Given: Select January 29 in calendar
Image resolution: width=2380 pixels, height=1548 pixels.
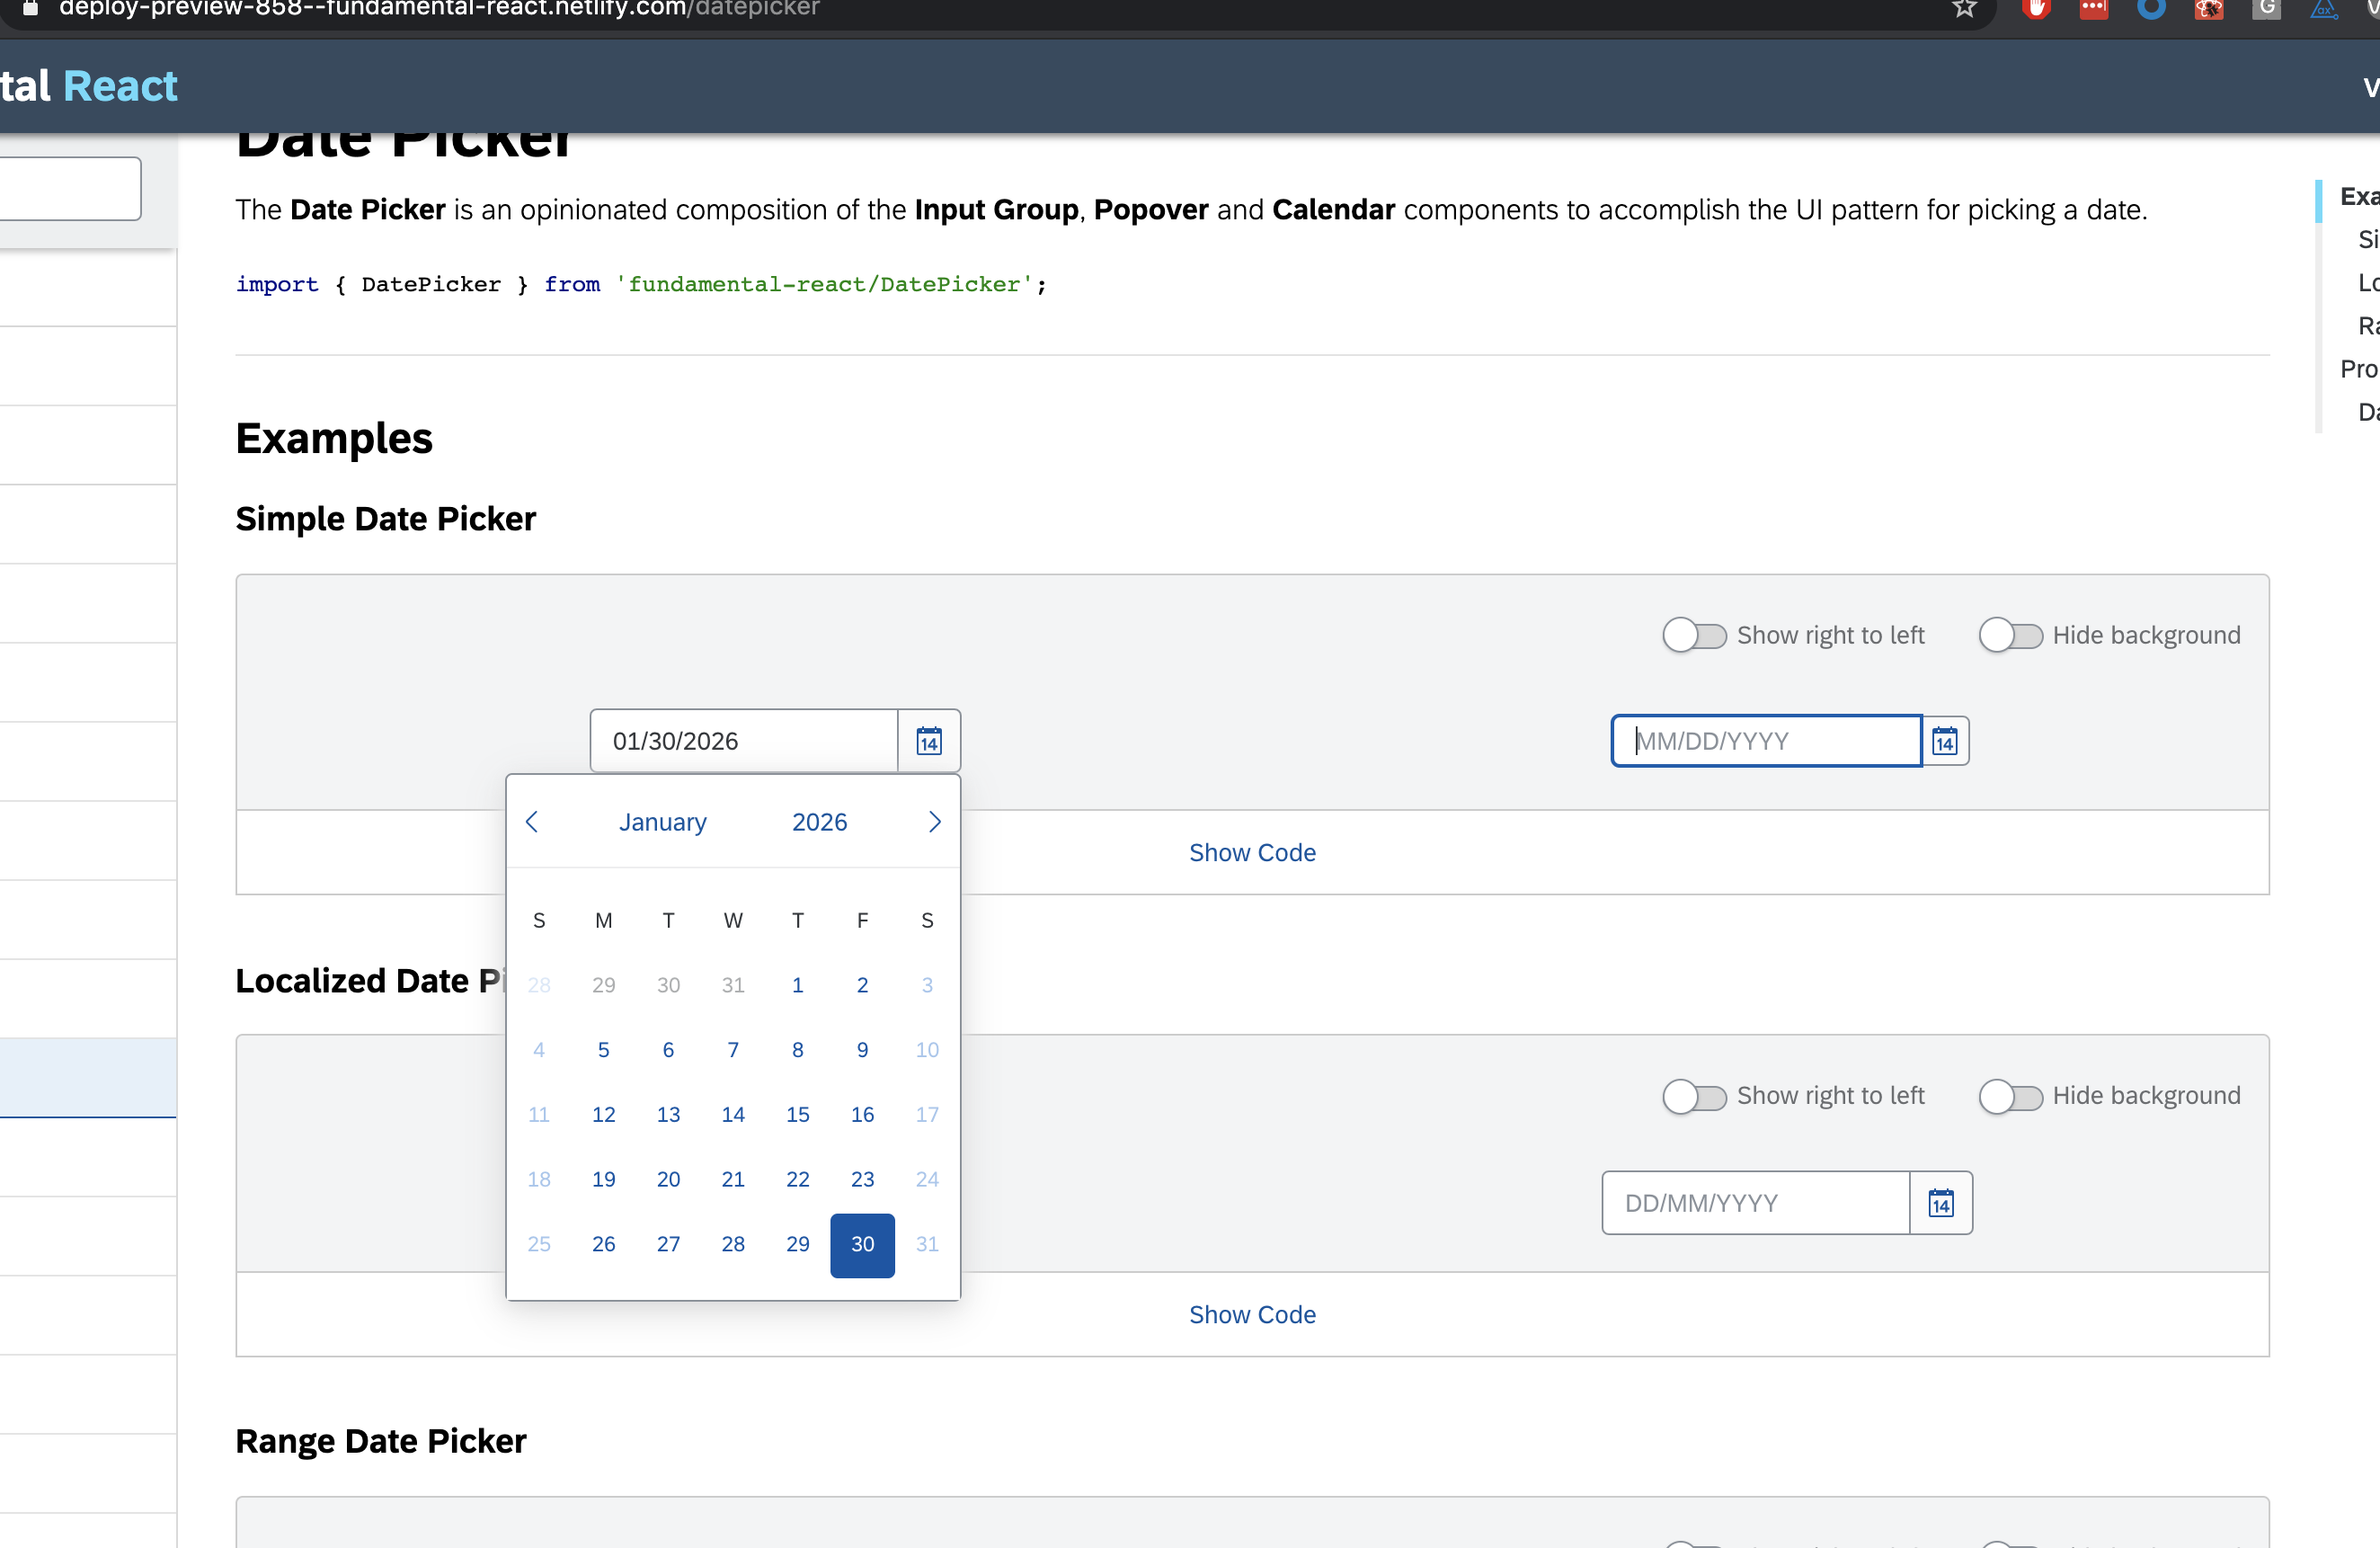Looking at the screenshot, I should click(x=797, y=1244).
